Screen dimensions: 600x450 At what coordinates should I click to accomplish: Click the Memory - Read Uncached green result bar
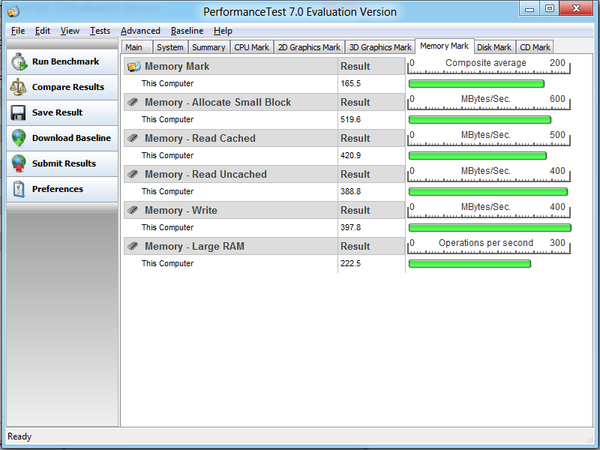click(488, 191)
